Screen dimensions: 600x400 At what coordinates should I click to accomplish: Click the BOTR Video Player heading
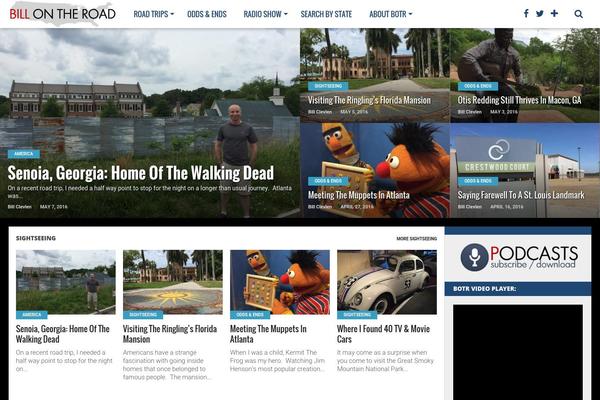click(x=484, y=289)
